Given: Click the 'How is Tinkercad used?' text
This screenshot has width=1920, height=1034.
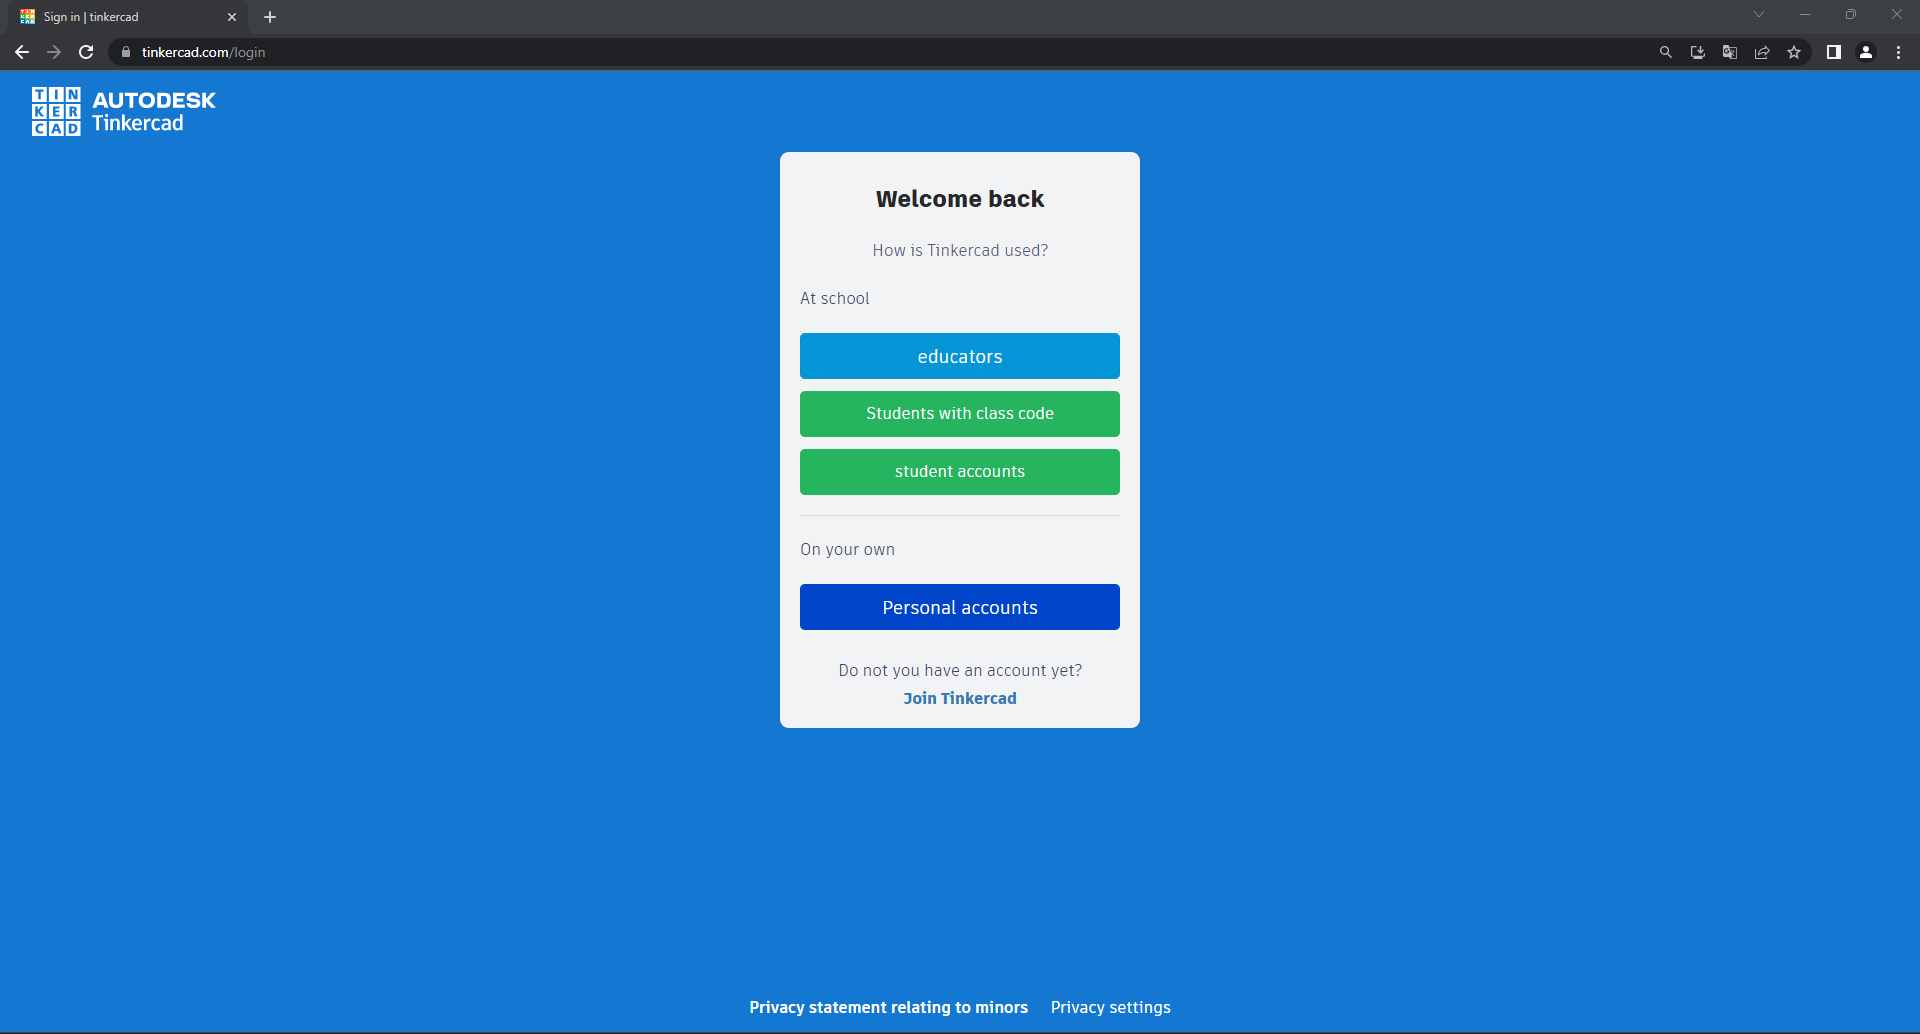Looking at the screenshot, I should (960, 250).
